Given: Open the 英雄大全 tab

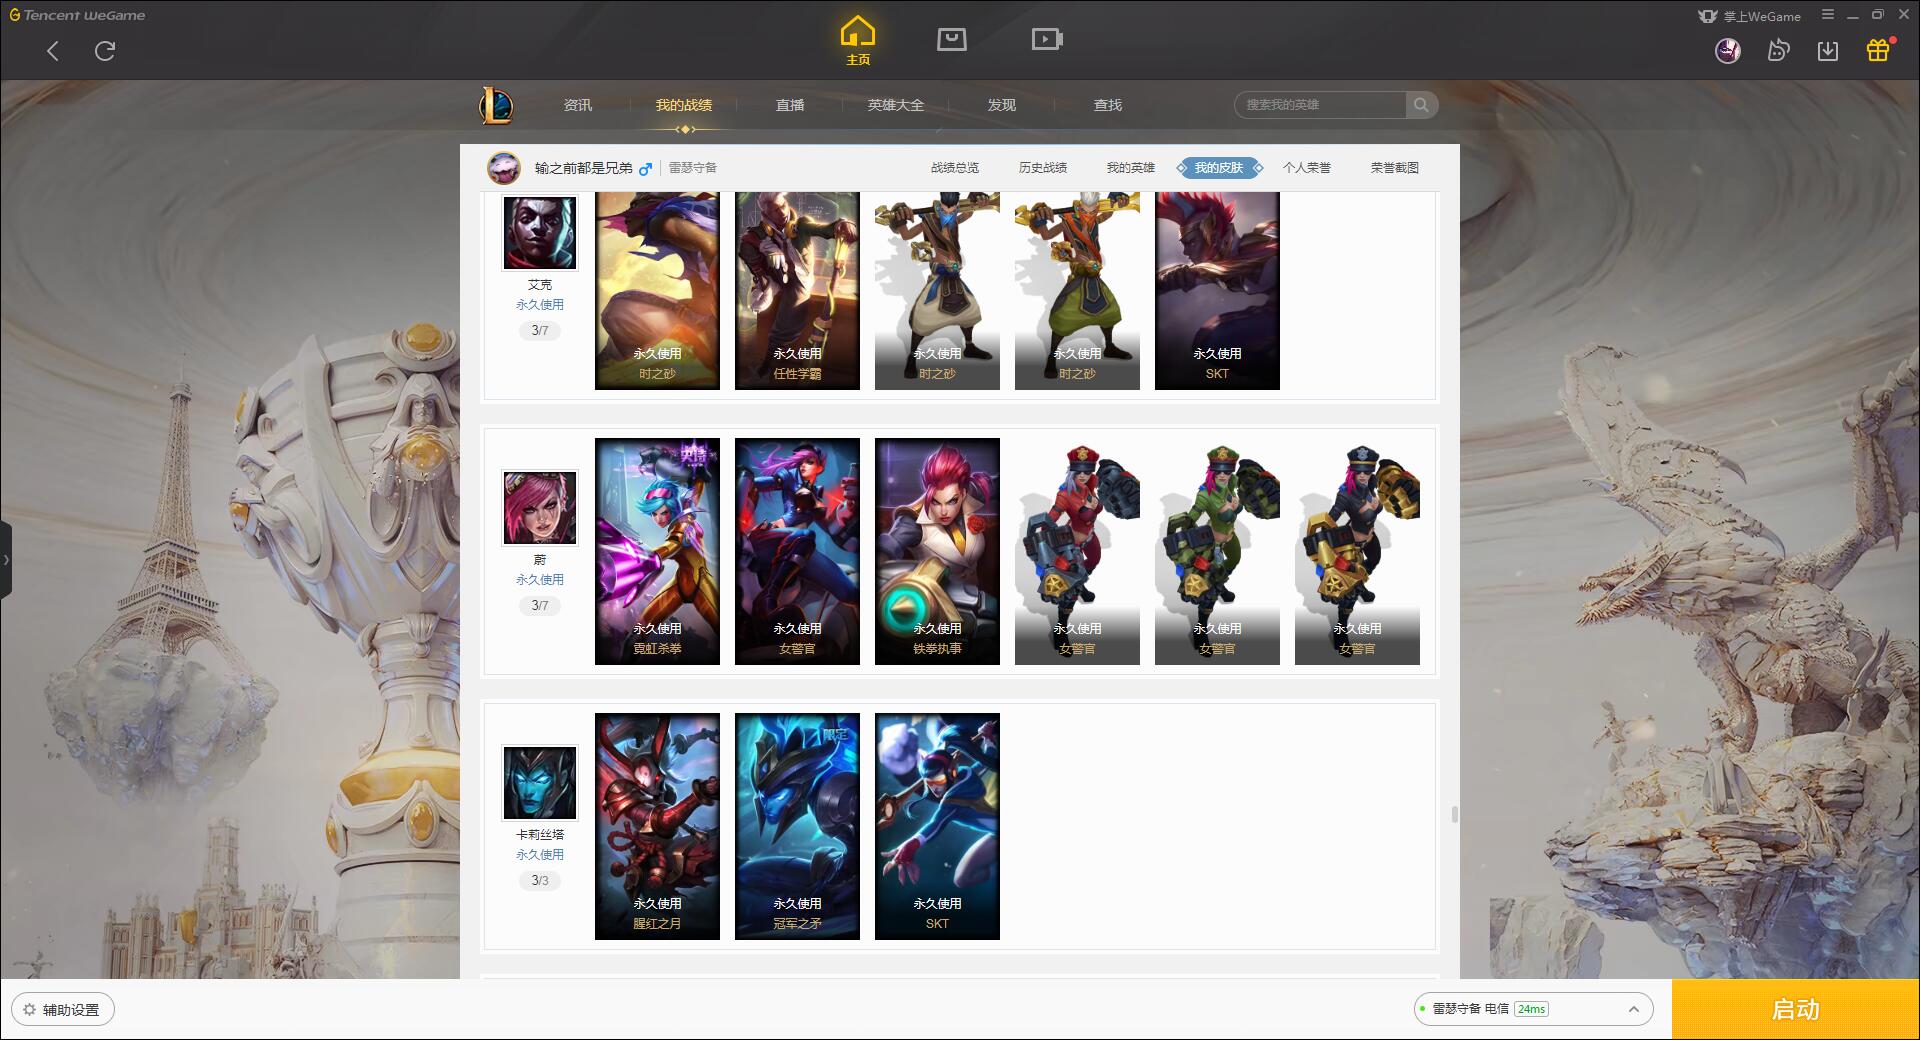Looking at the screenshot, I should [x=896, y=105].
